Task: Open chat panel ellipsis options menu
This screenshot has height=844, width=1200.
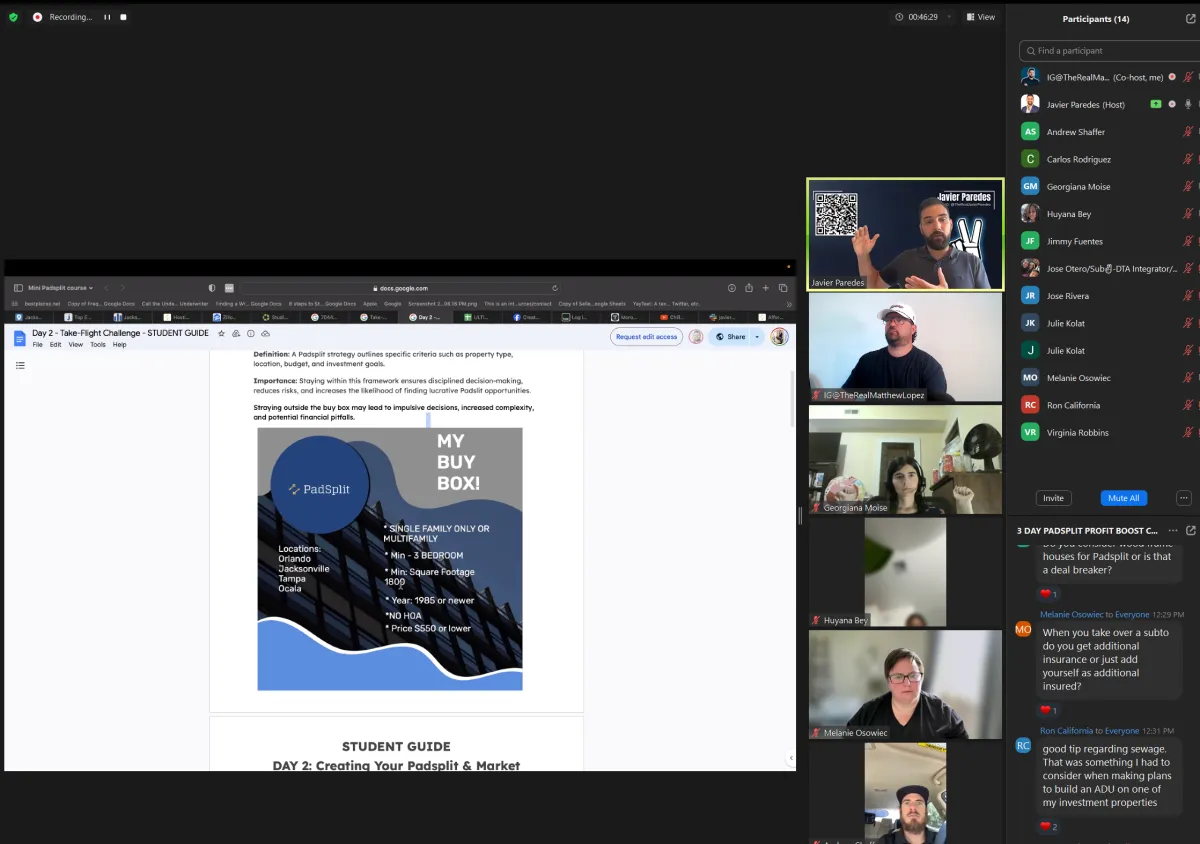Action: pos(1173,530)
